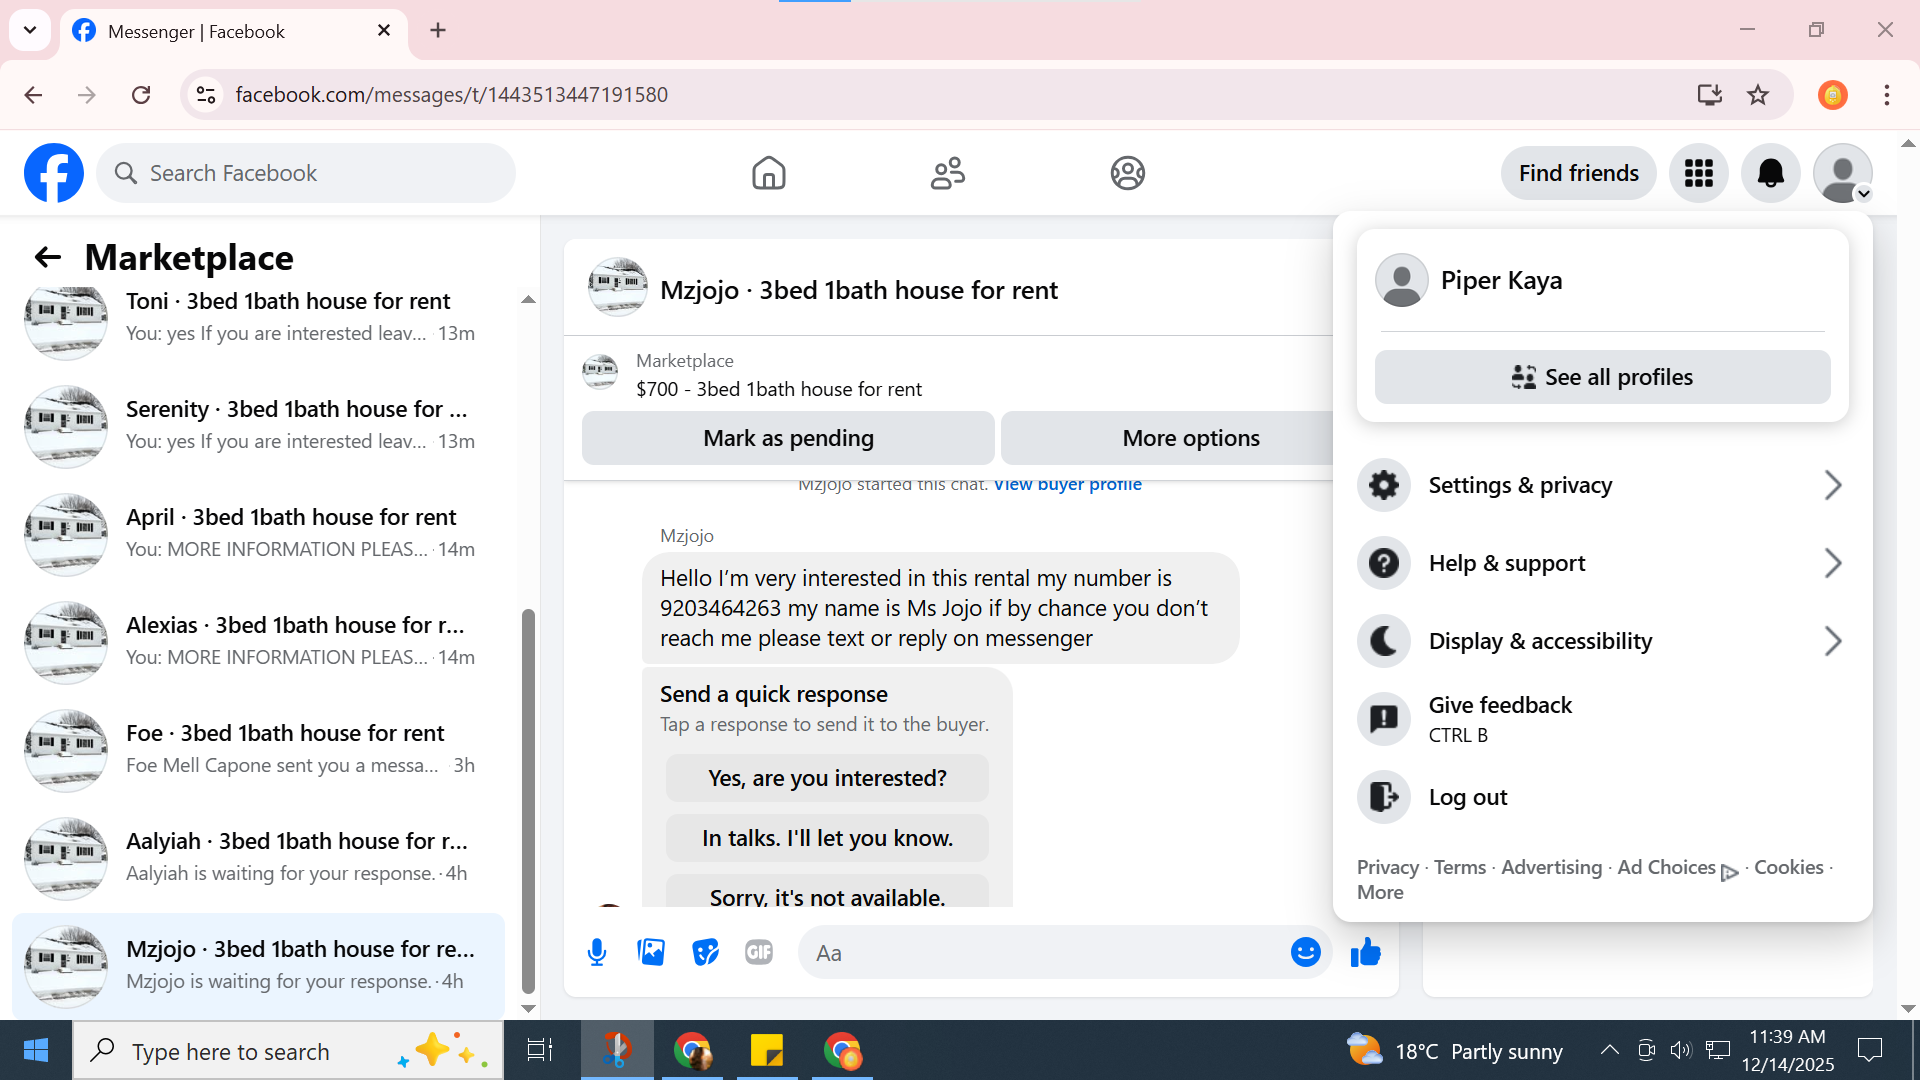Screen dimensions: 1920x1080
Task: Send a voice clip with microphone icon
Action: coord(597,953)
